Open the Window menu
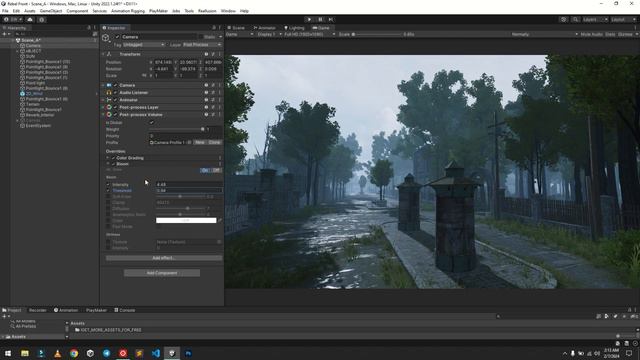This screenshot has width=640, height=360. (x=228, y=11)
